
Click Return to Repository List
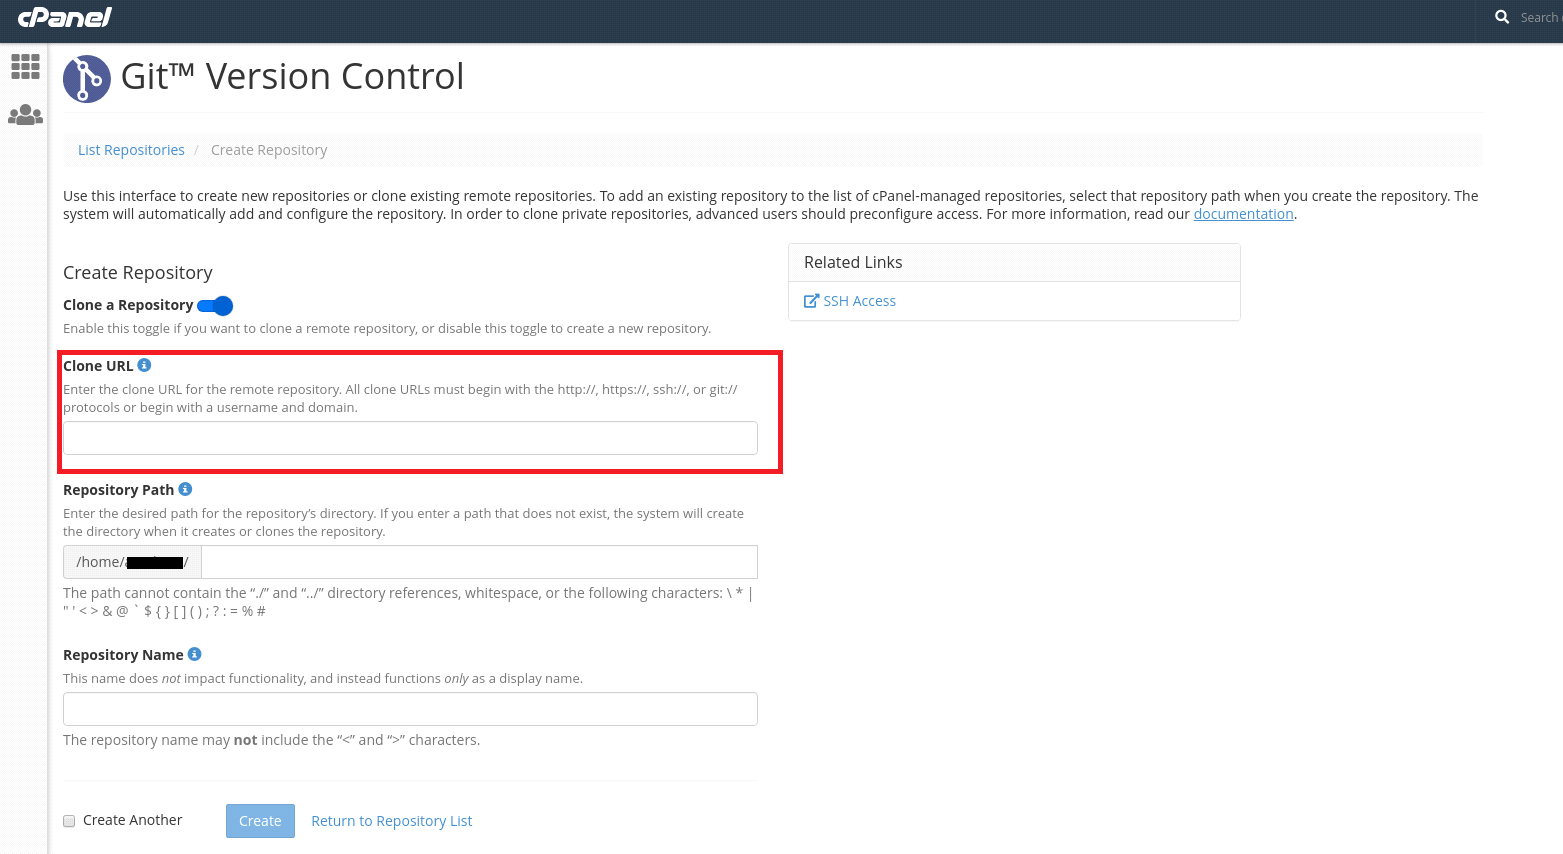coord(391,820)
